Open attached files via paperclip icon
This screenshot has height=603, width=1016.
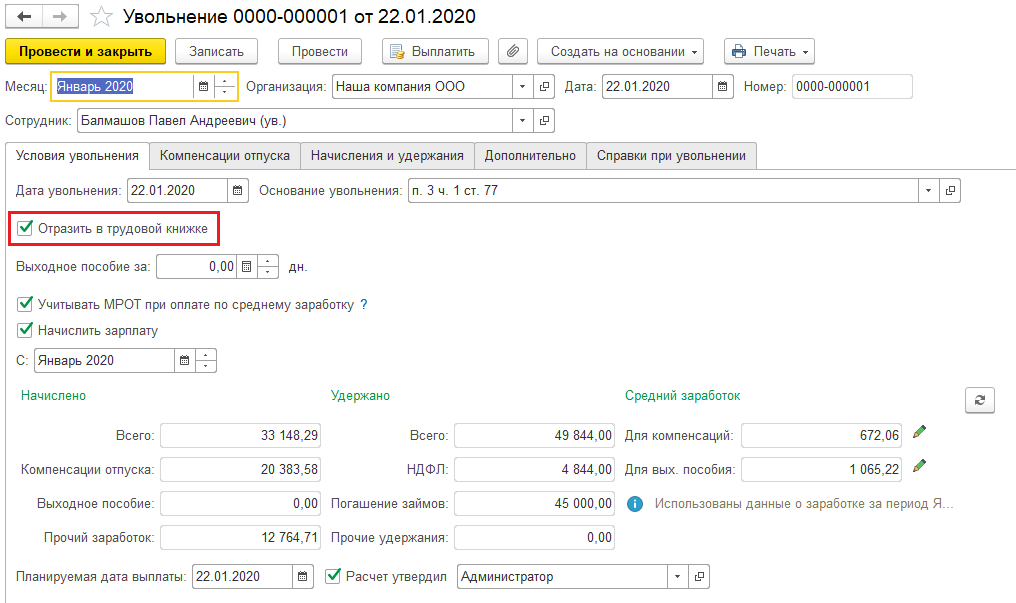tap(513, 51)
